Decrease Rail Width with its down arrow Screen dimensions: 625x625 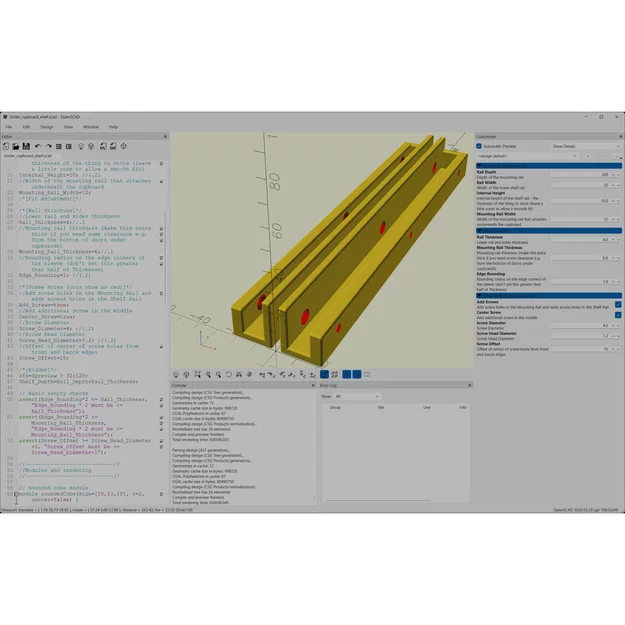pos(619,185)
